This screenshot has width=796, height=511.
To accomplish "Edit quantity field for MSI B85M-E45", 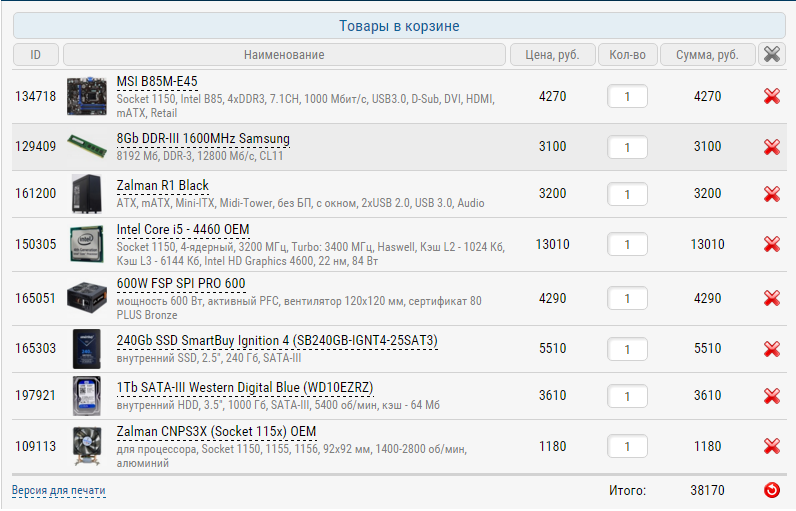I will (627, 96).
